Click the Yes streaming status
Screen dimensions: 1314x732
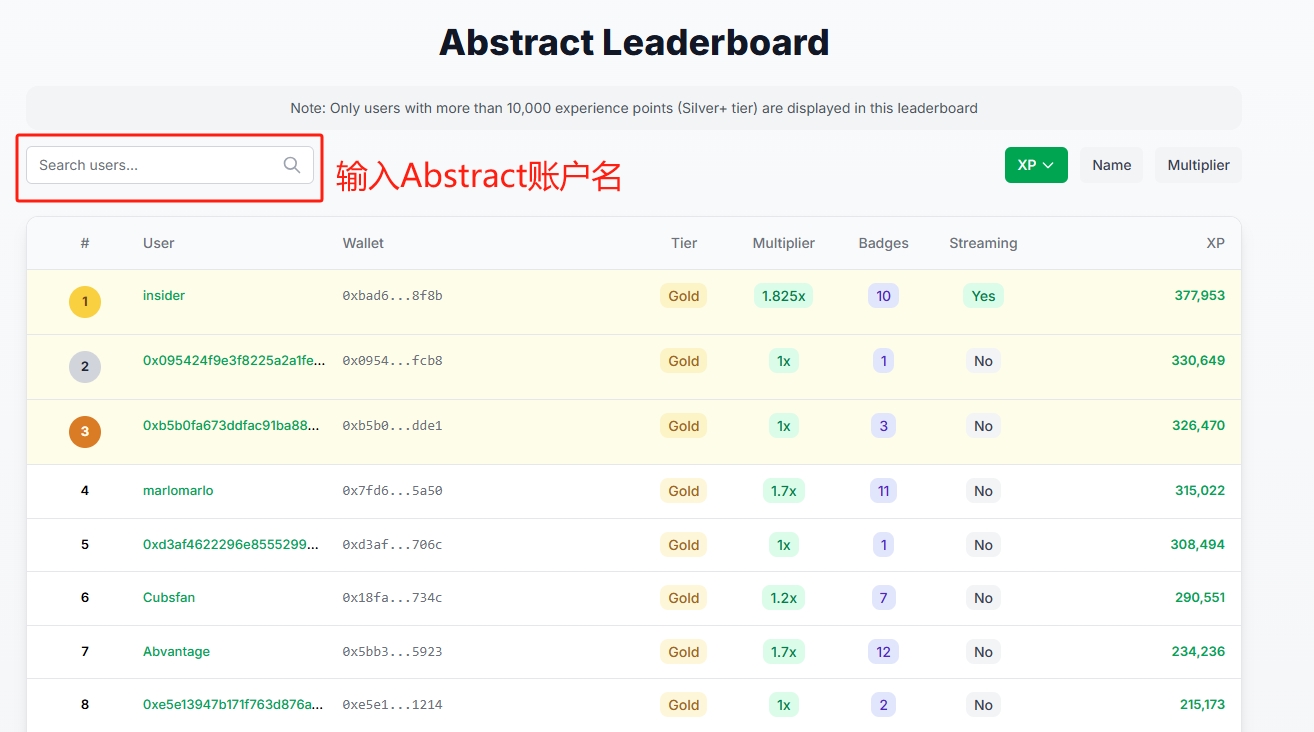coord(983,296)
